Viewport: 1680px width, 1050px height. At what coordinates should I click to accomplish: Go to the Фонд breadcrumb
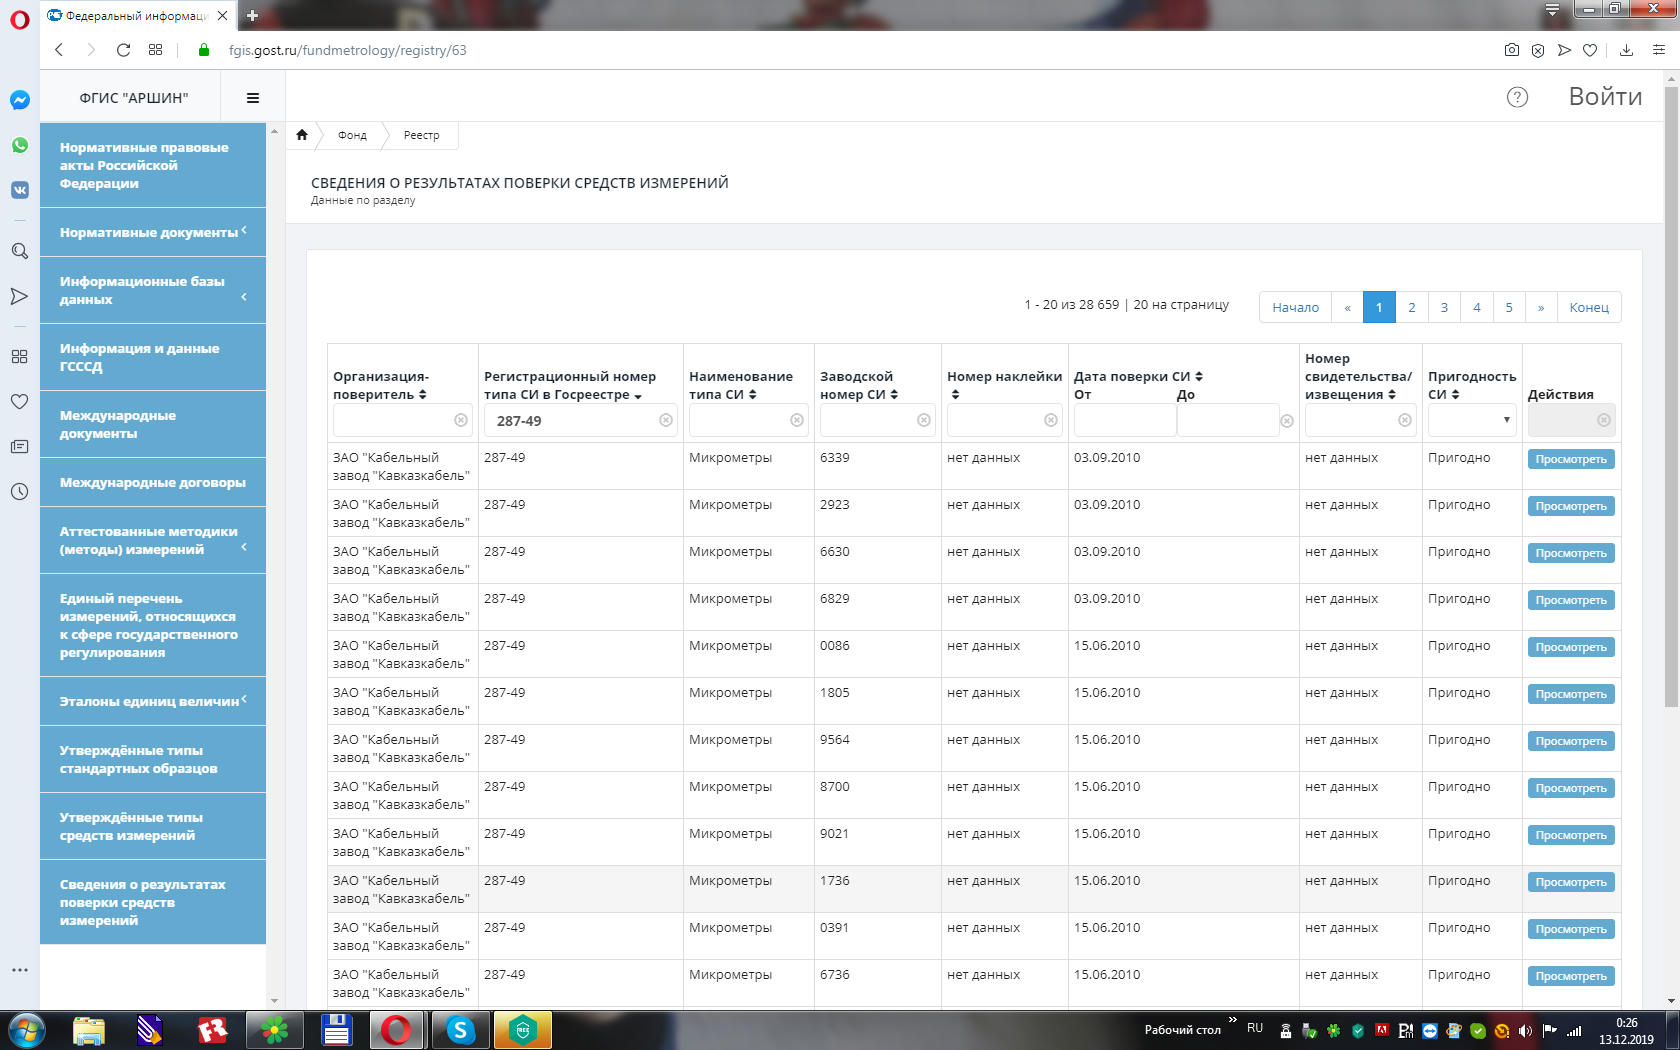352,135
